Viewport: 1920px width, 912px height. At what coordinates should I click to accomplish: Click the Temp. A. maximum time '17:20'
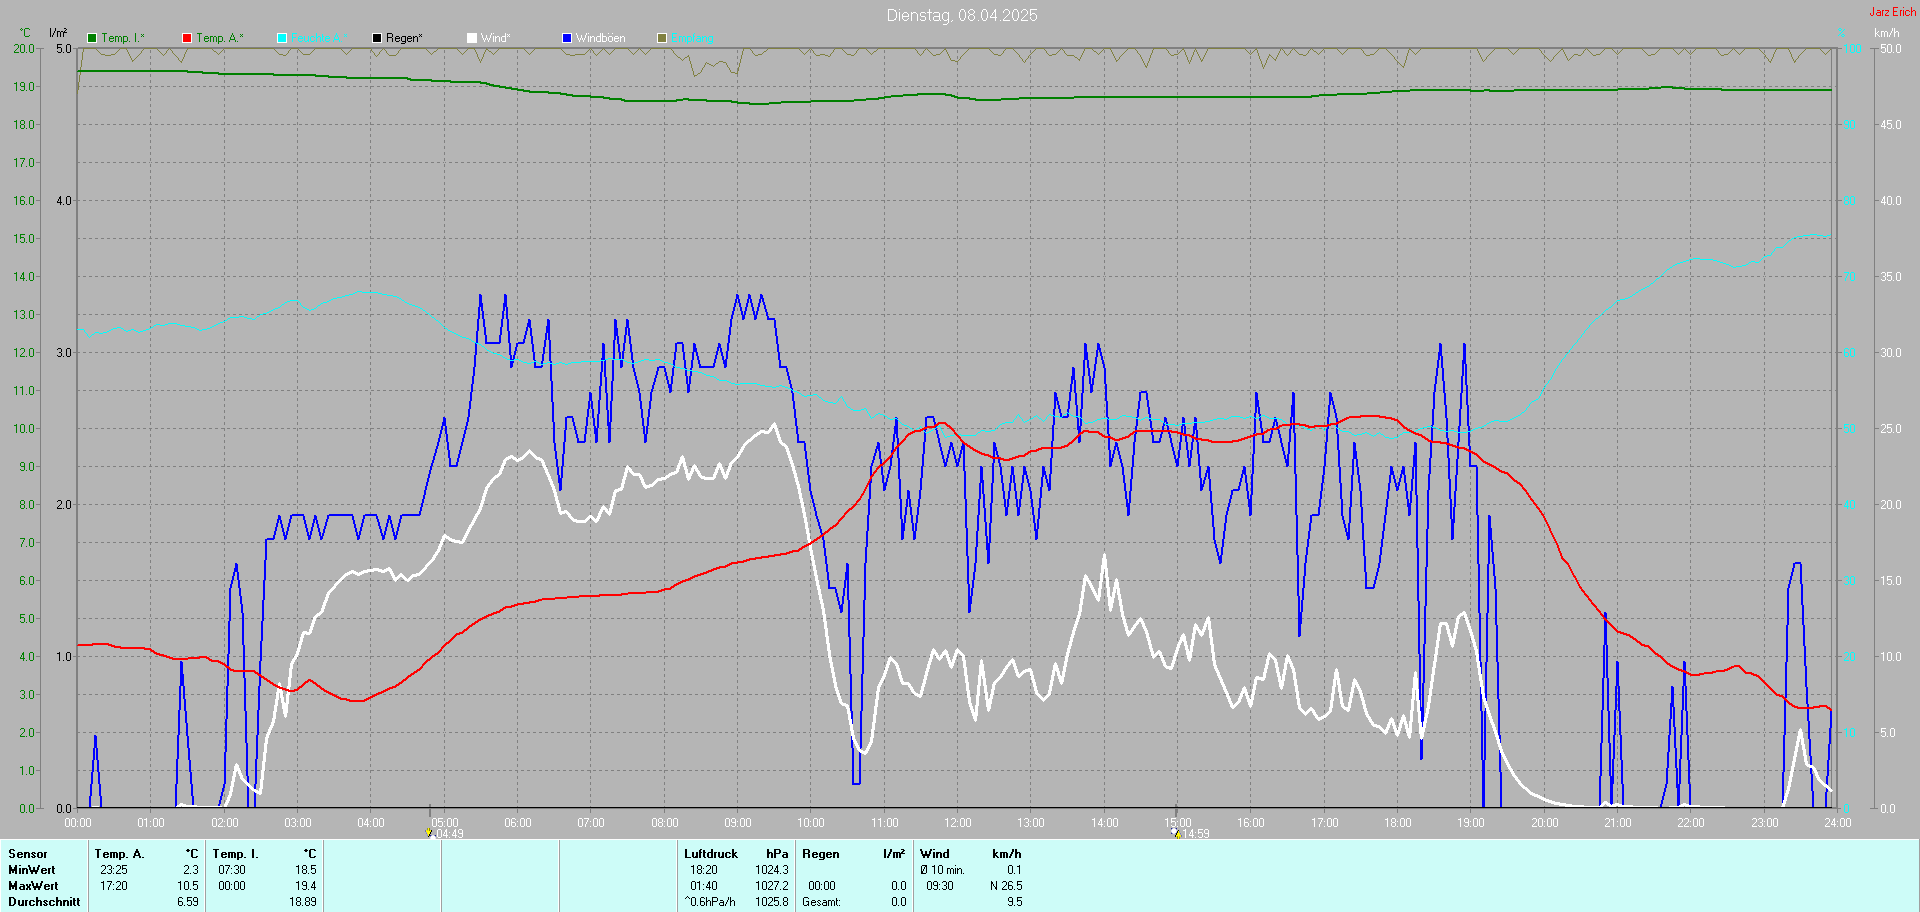[114, 886]
